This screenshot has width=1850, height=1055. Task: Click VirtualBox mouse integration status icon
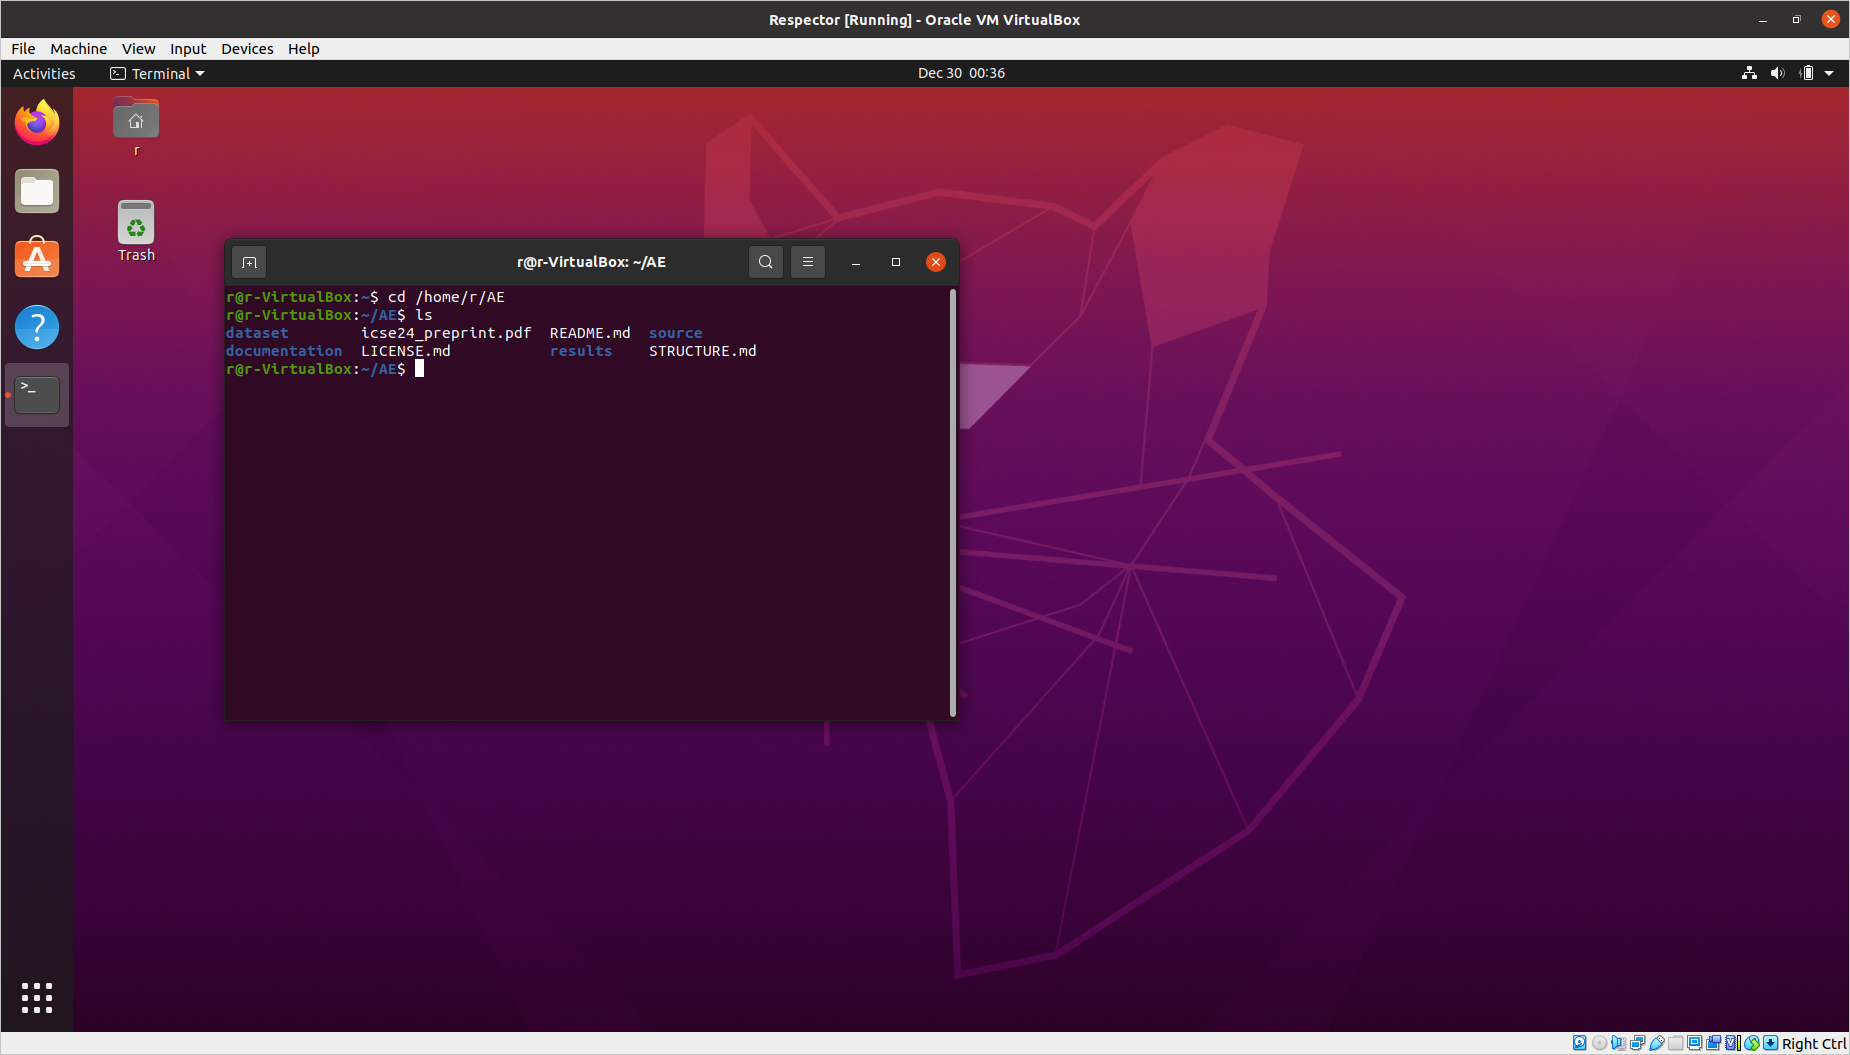tap(1752, 1043)
